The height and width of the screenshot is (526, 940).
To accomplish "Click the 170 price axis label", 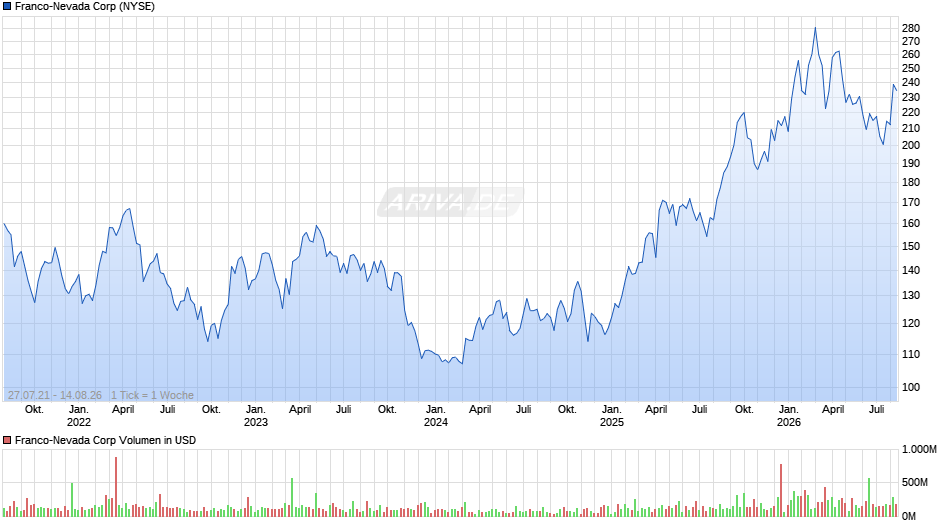I will pos(911,202).
